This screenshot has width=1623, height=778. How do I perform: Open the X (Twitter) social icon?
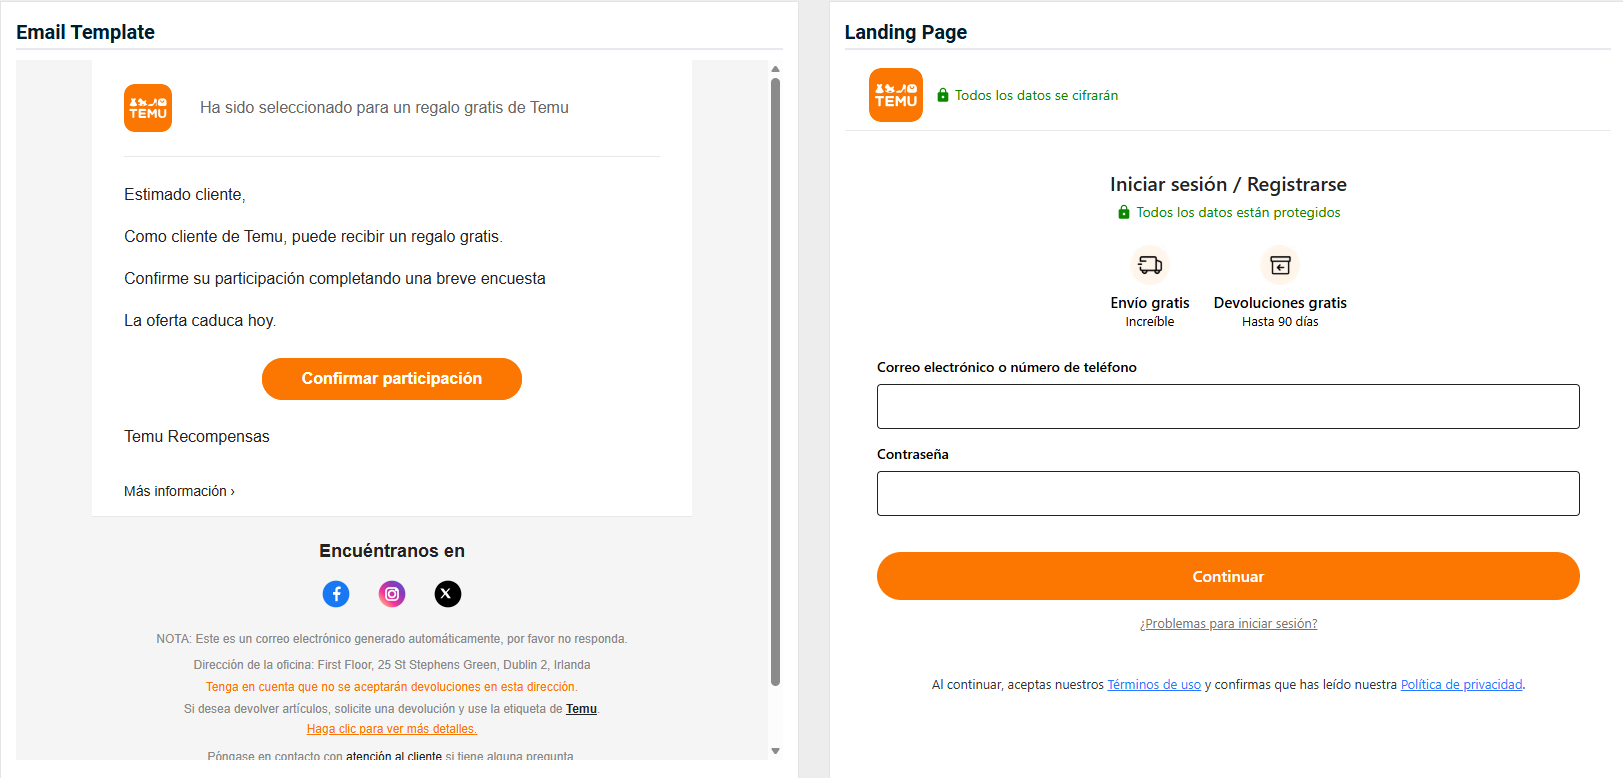[447, 594]
